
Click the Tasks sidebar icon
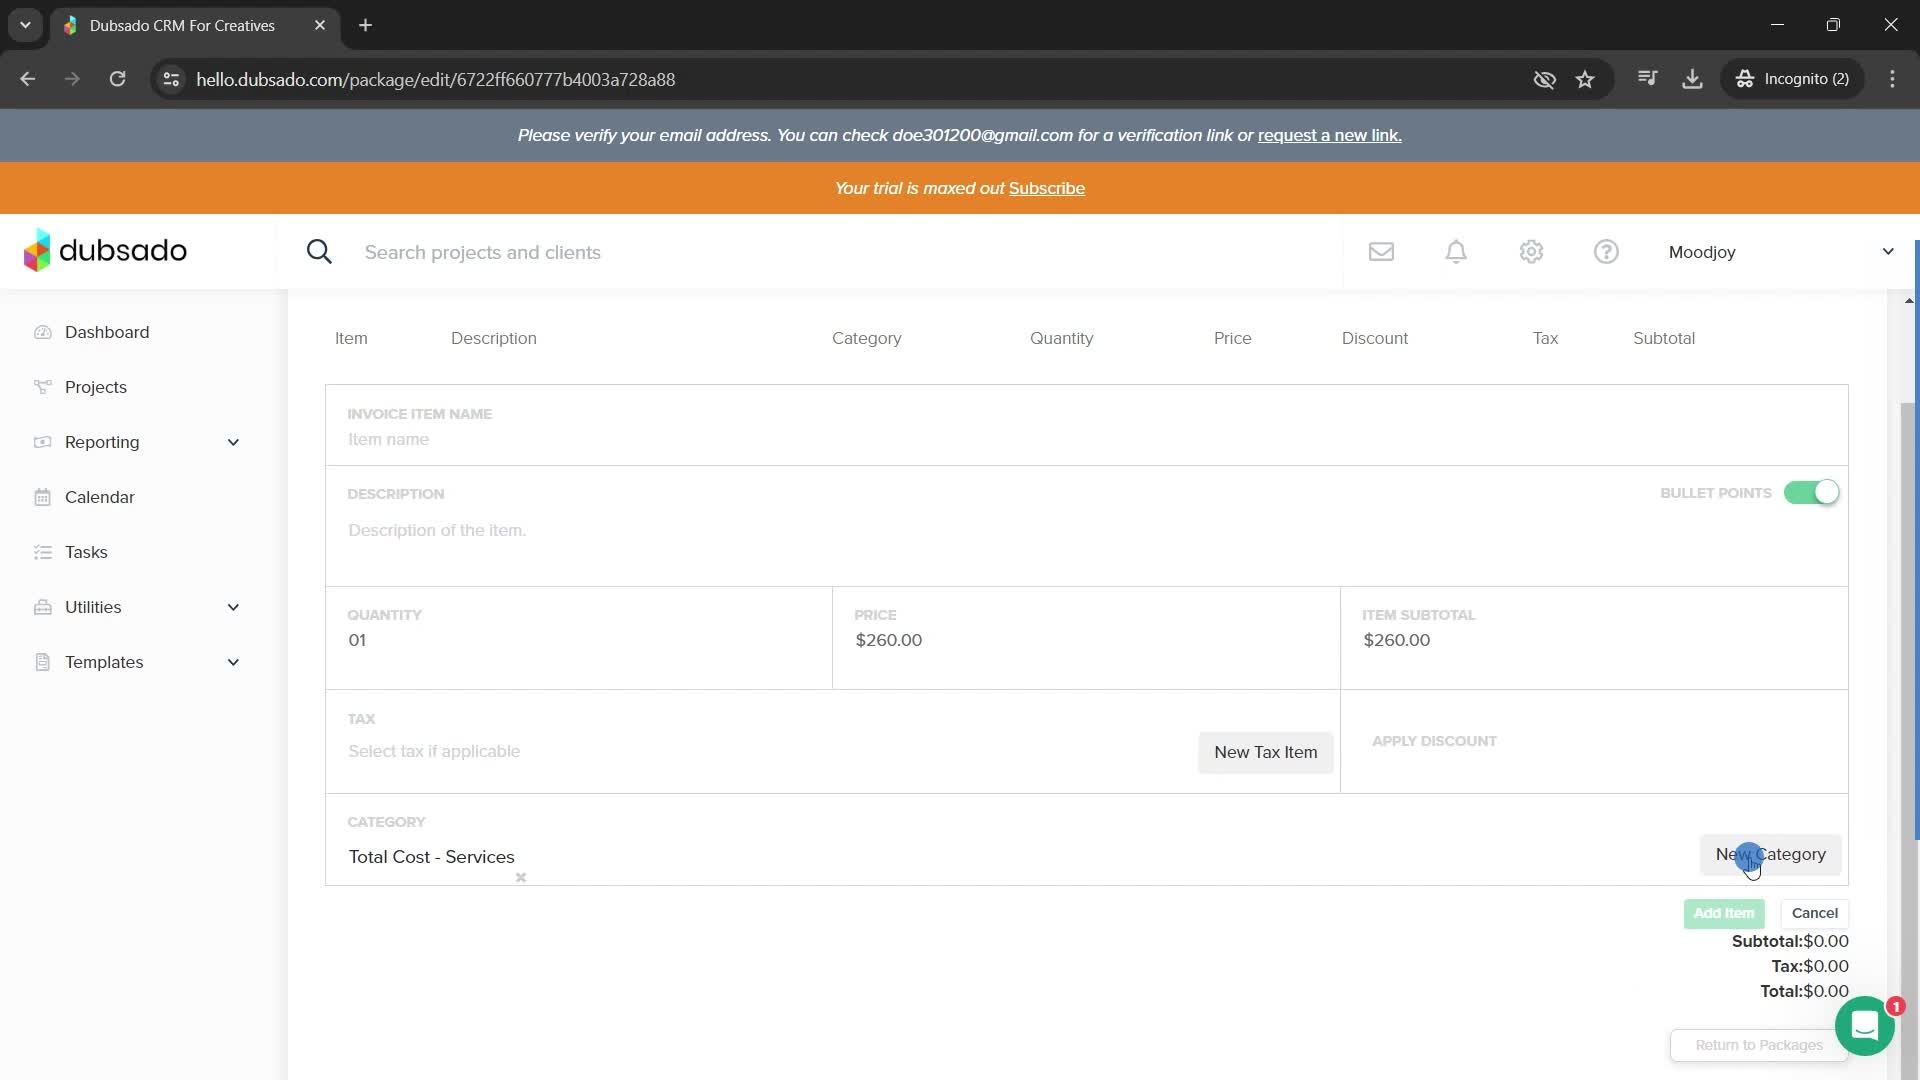[42, 552]
